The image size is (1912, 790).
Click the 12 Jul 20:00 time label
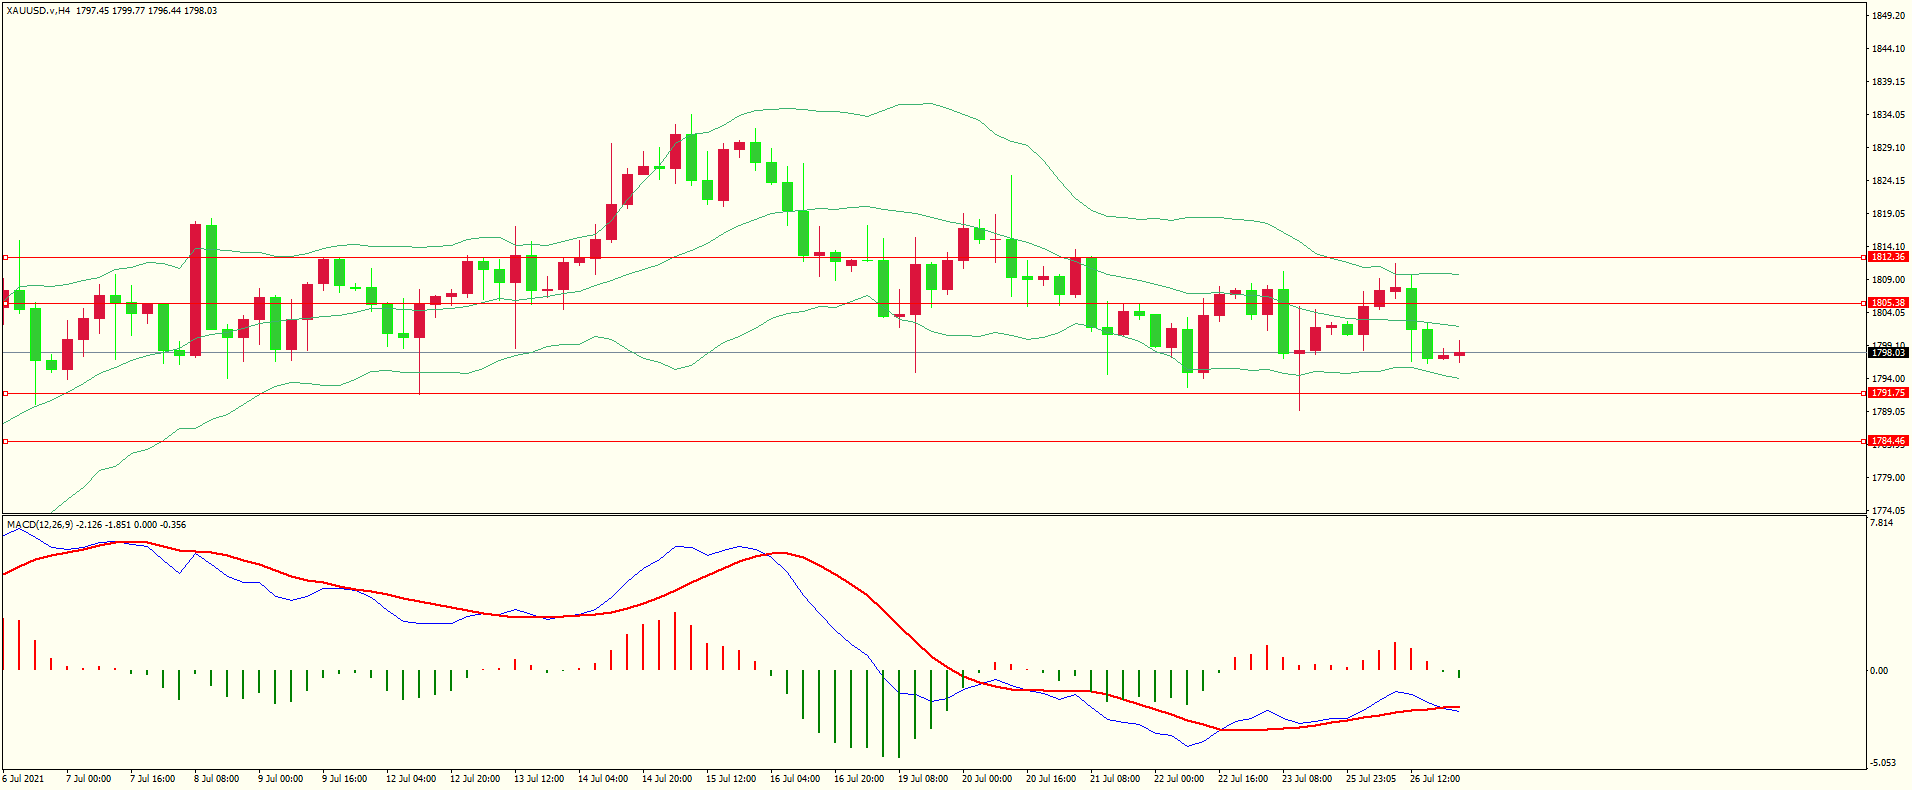pyautogui.click(x=475, y=779)
